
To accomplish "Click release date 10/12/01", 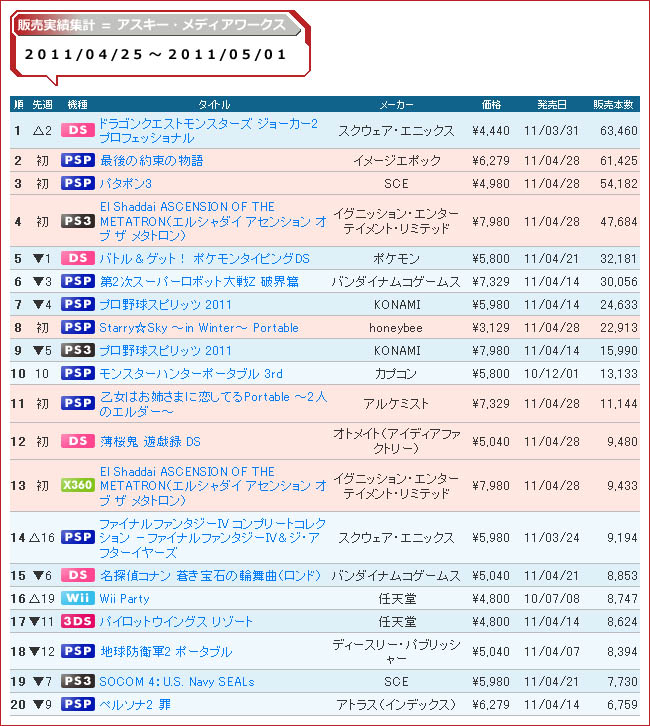I will tap(551, 374).
